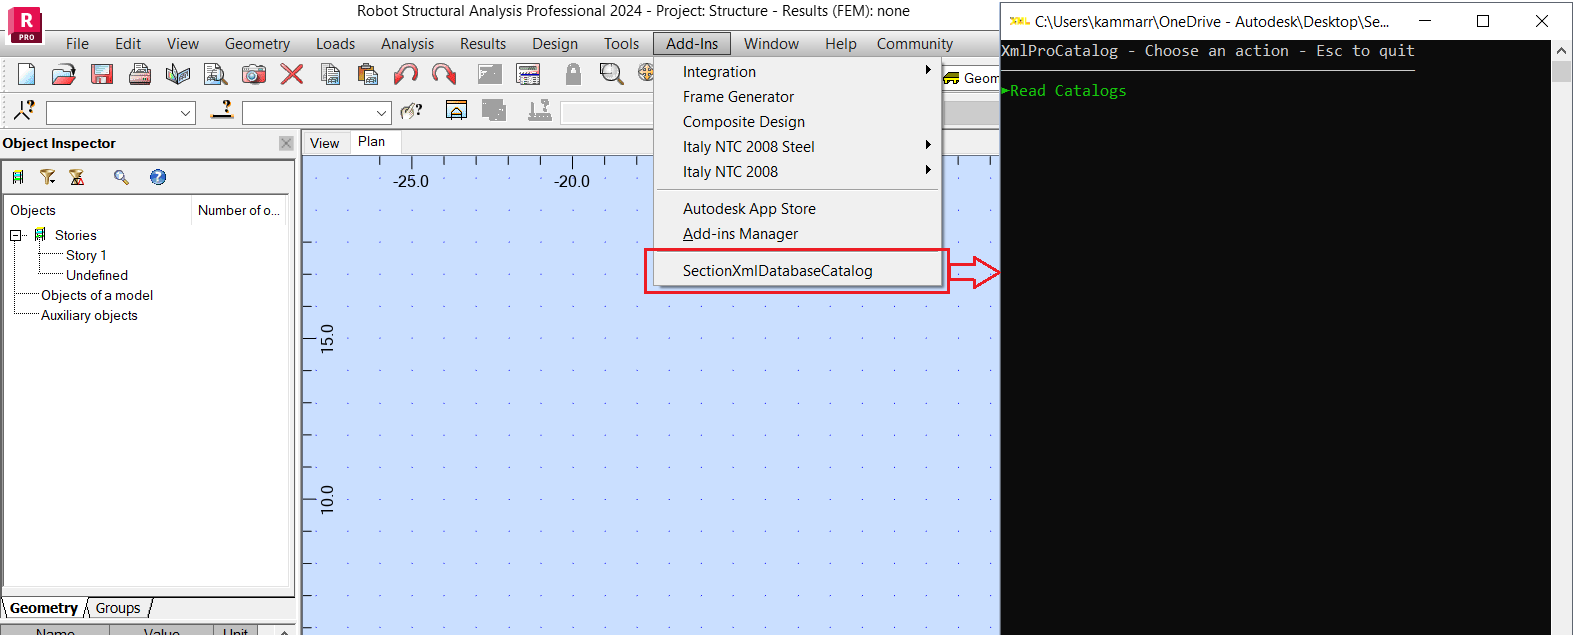Undo with the red left-curved arrow
Viewport: 1573px width, 635px height.
tap(406, 73)
